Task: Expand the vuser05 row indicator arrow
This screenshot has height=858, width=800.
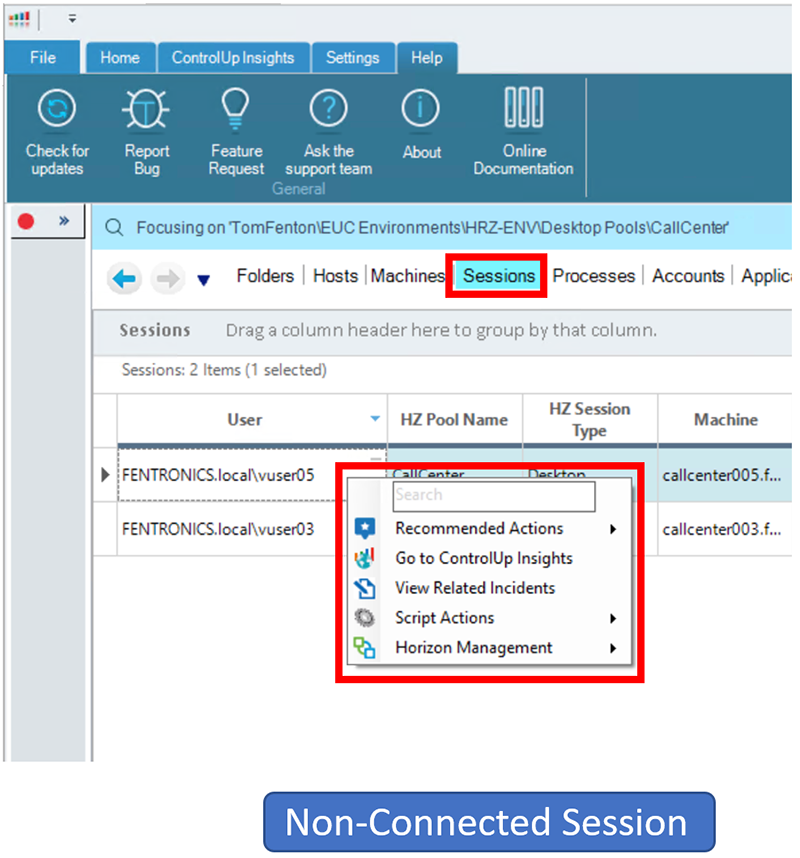Action: (x=106, y=474)
